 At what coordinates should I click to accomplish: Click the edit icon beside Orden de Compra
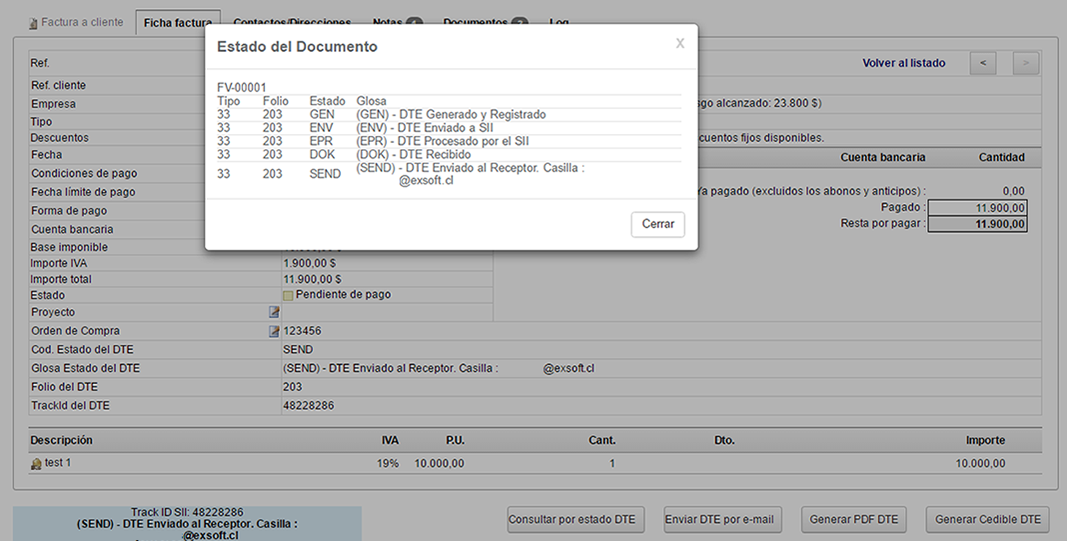point(274,331)
